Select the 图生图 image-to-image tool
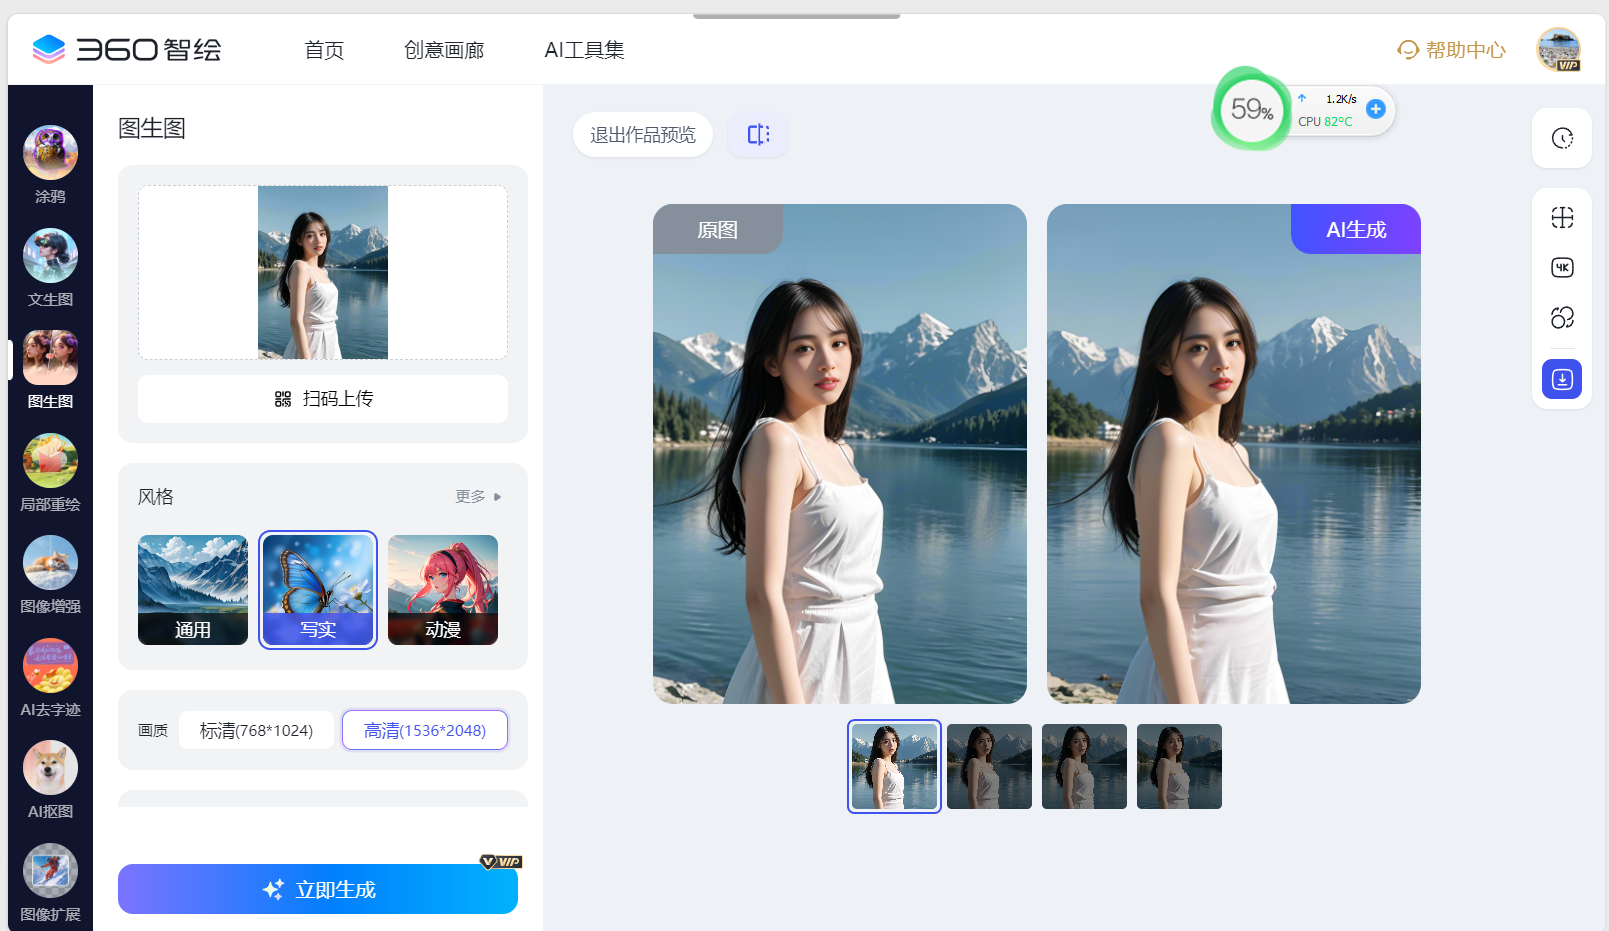1609x931 pixels. pyautogui.click(x=50, y=370)
